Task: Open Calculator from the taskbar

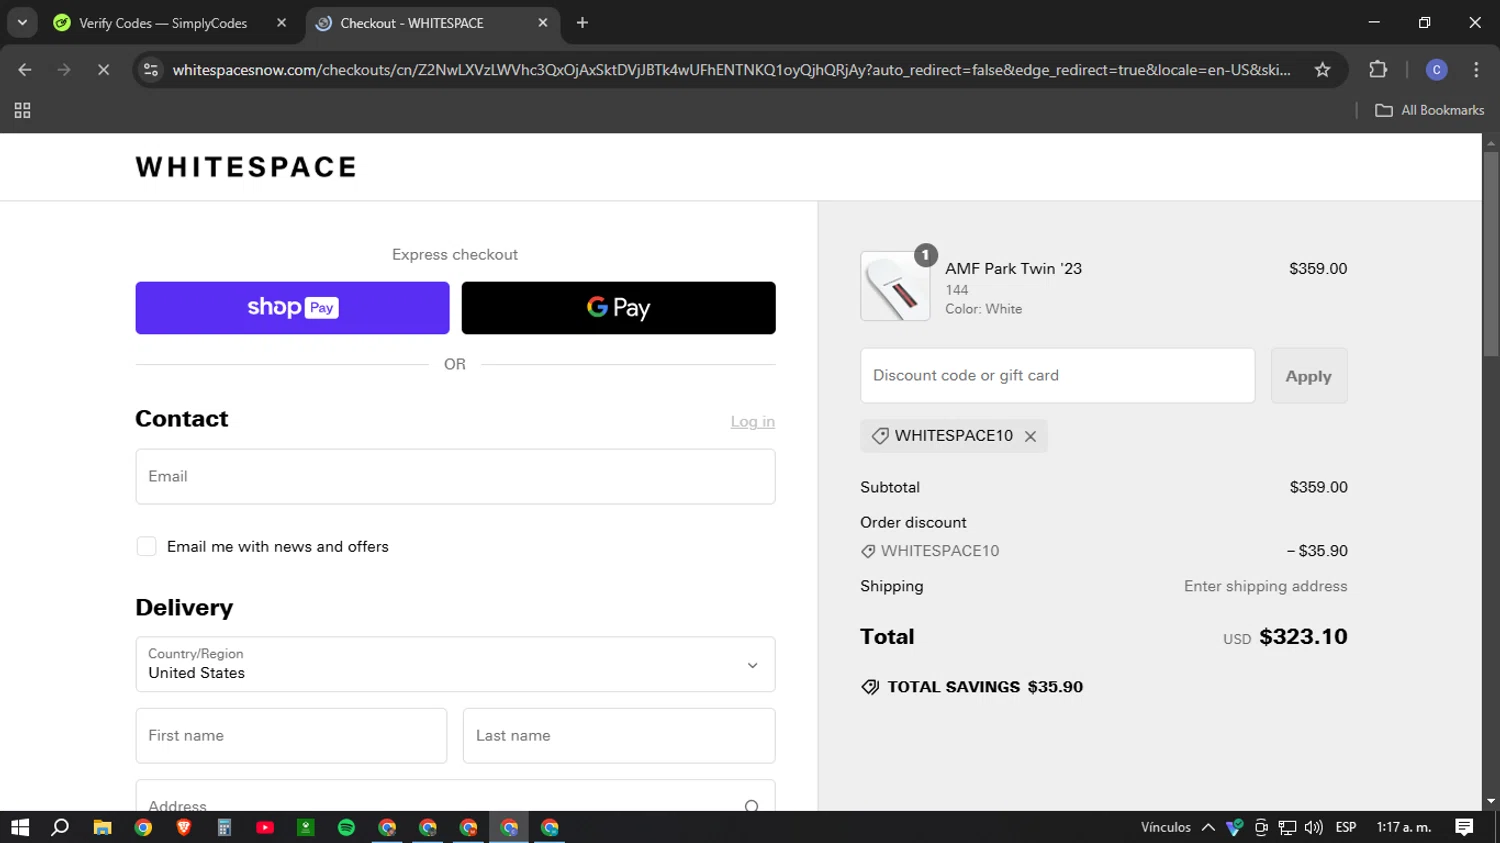Action: coord(224,827)
